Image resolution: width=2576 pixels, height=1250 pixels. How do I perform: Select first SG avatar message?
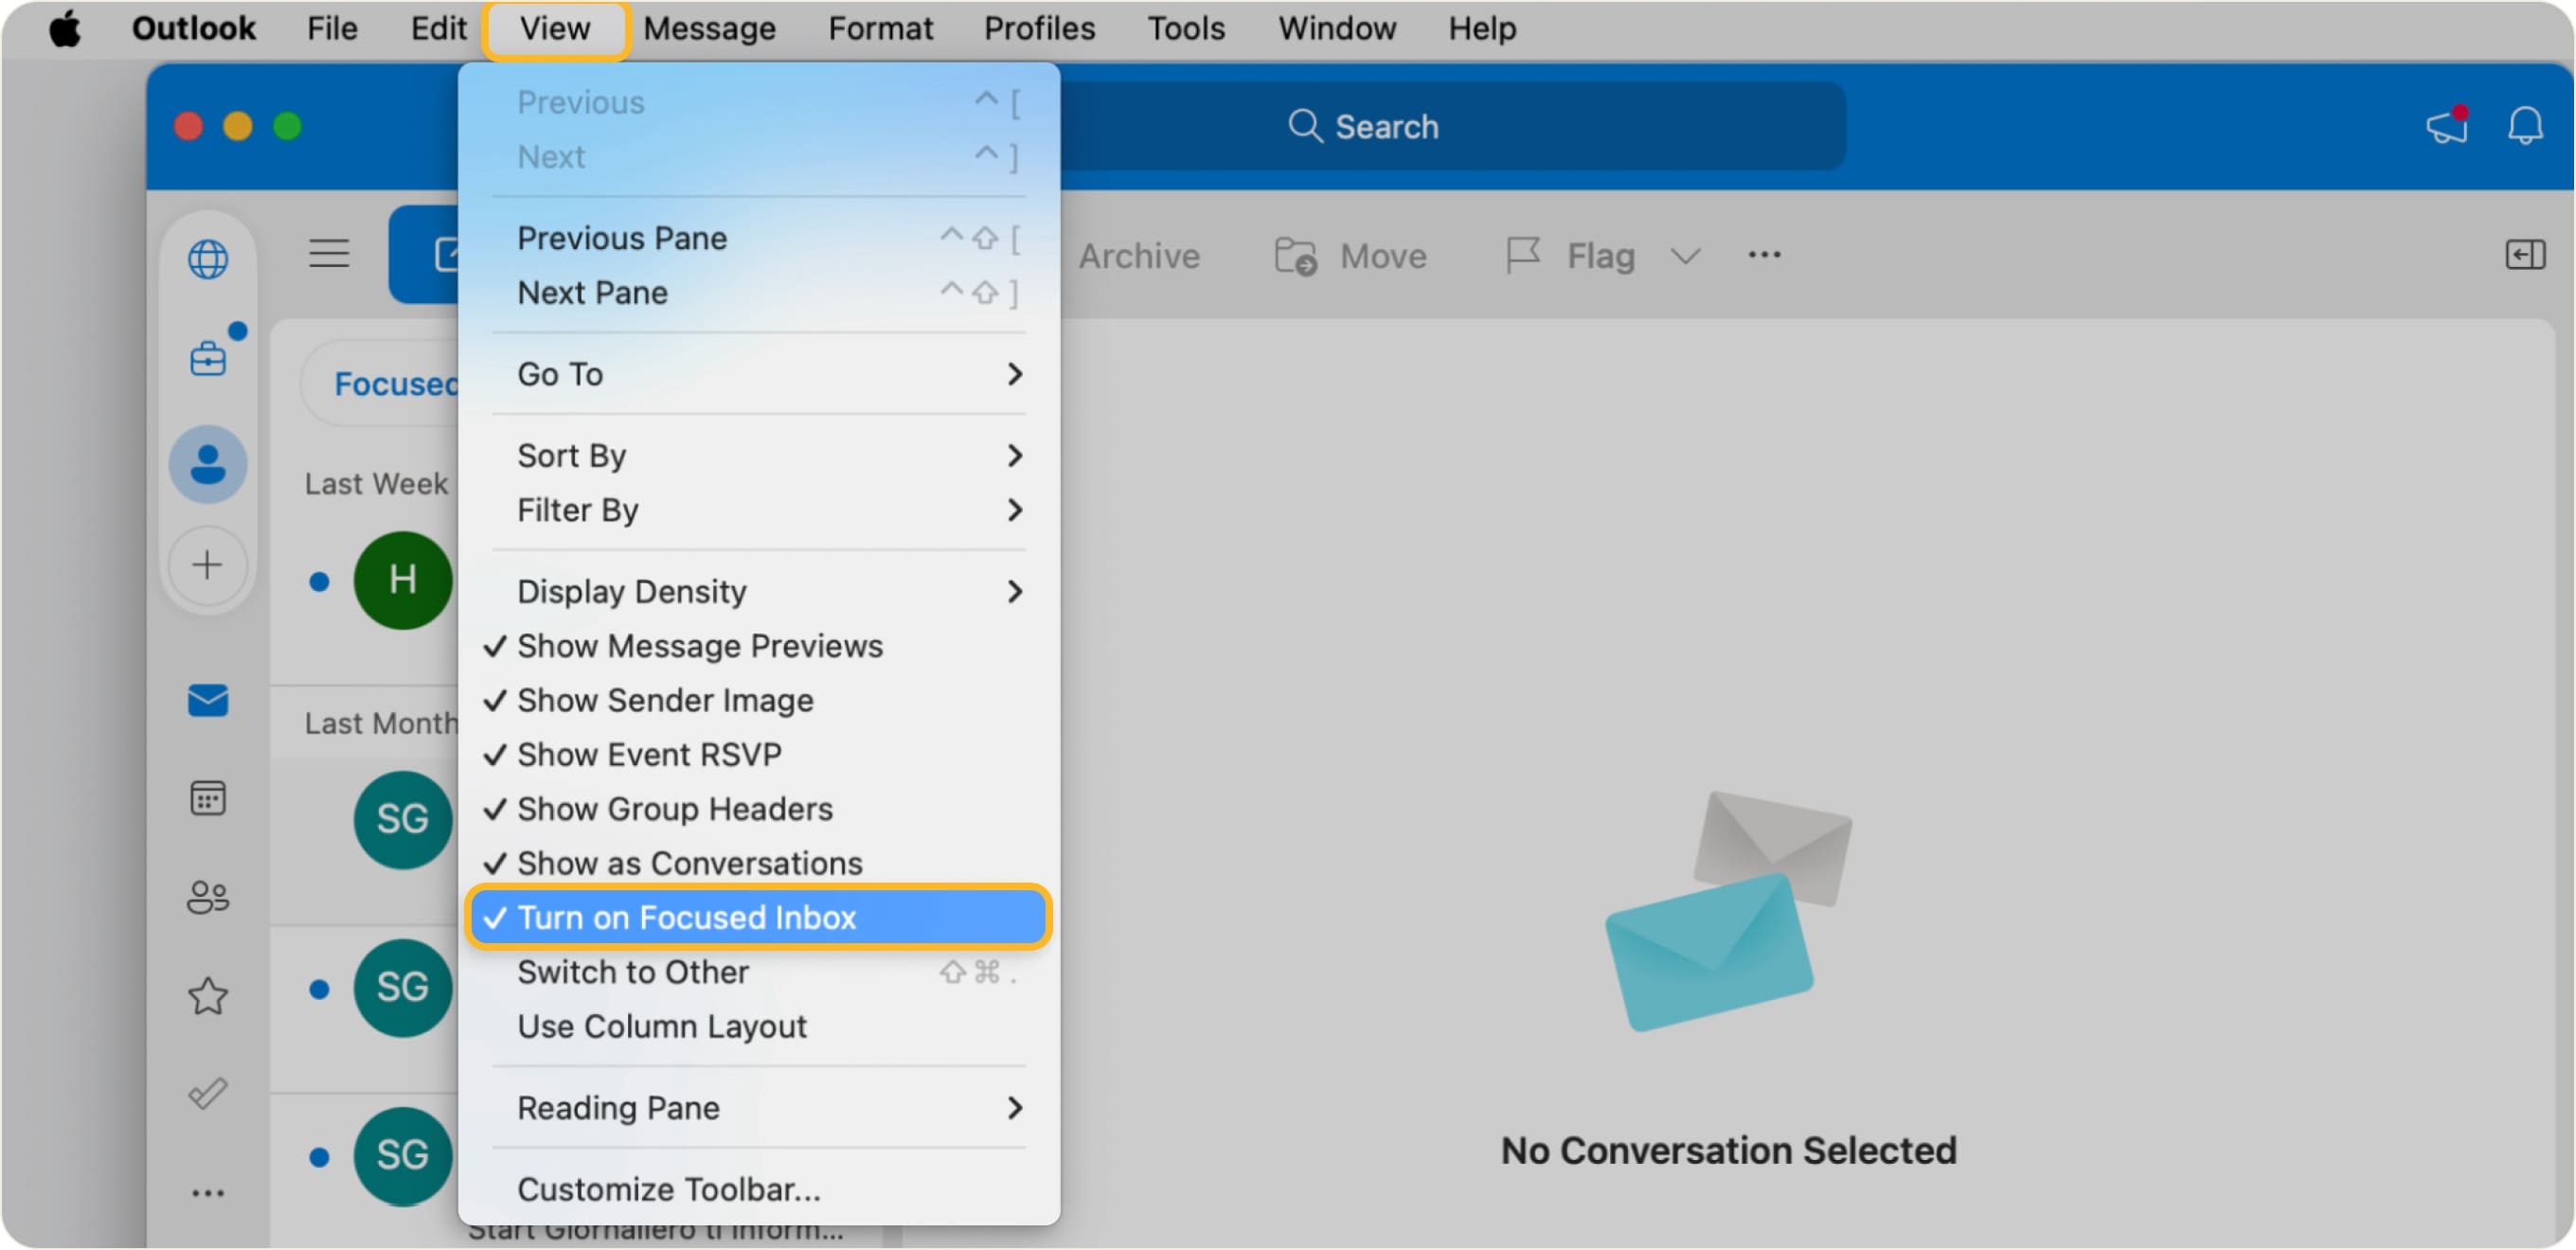click(x=402, y=819)
